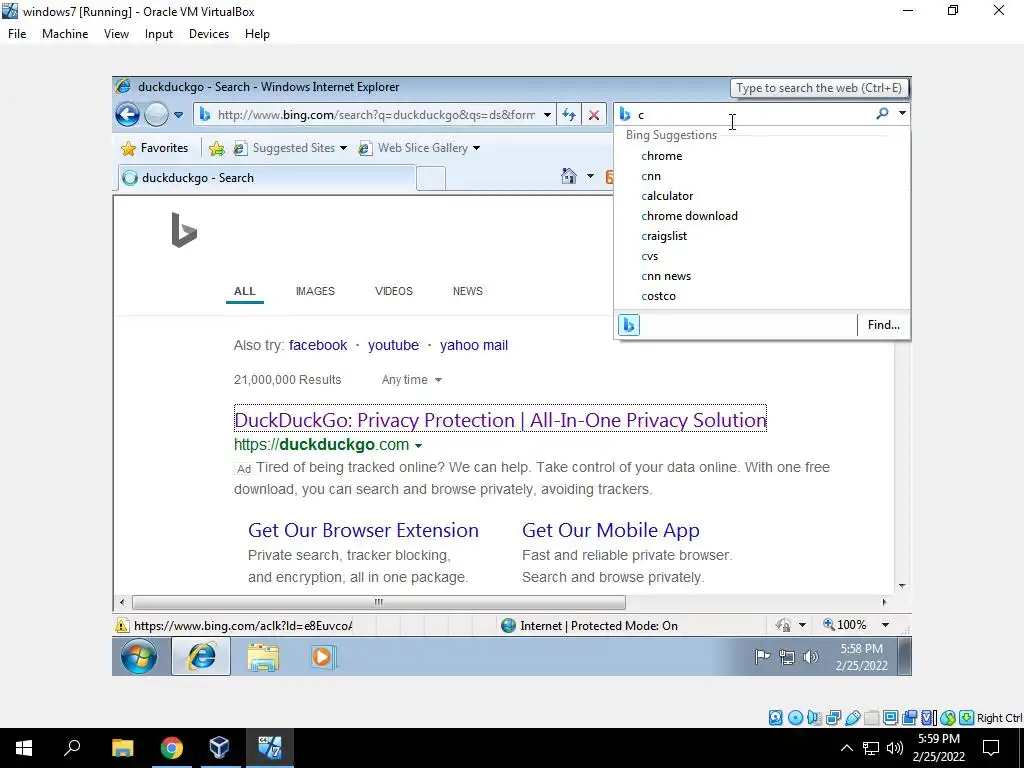The image size is (1024, 768).
Task: Click the greyed Forward arrow in Internet Explorer
Action: 156,115
